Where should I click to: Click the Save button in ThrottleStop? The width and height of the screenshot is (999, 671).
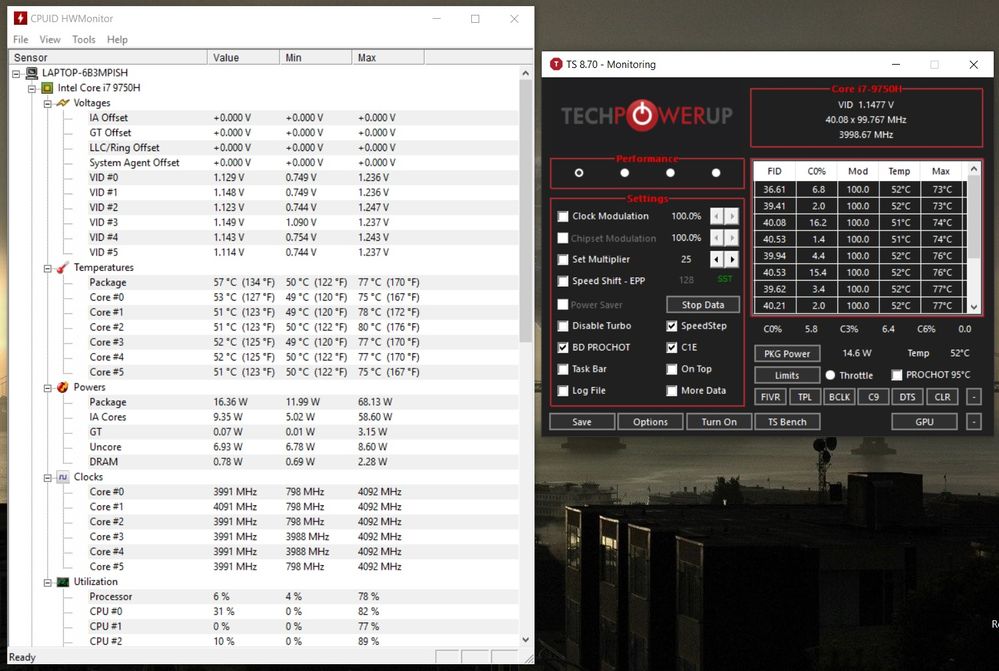click(x=582, y=422)
